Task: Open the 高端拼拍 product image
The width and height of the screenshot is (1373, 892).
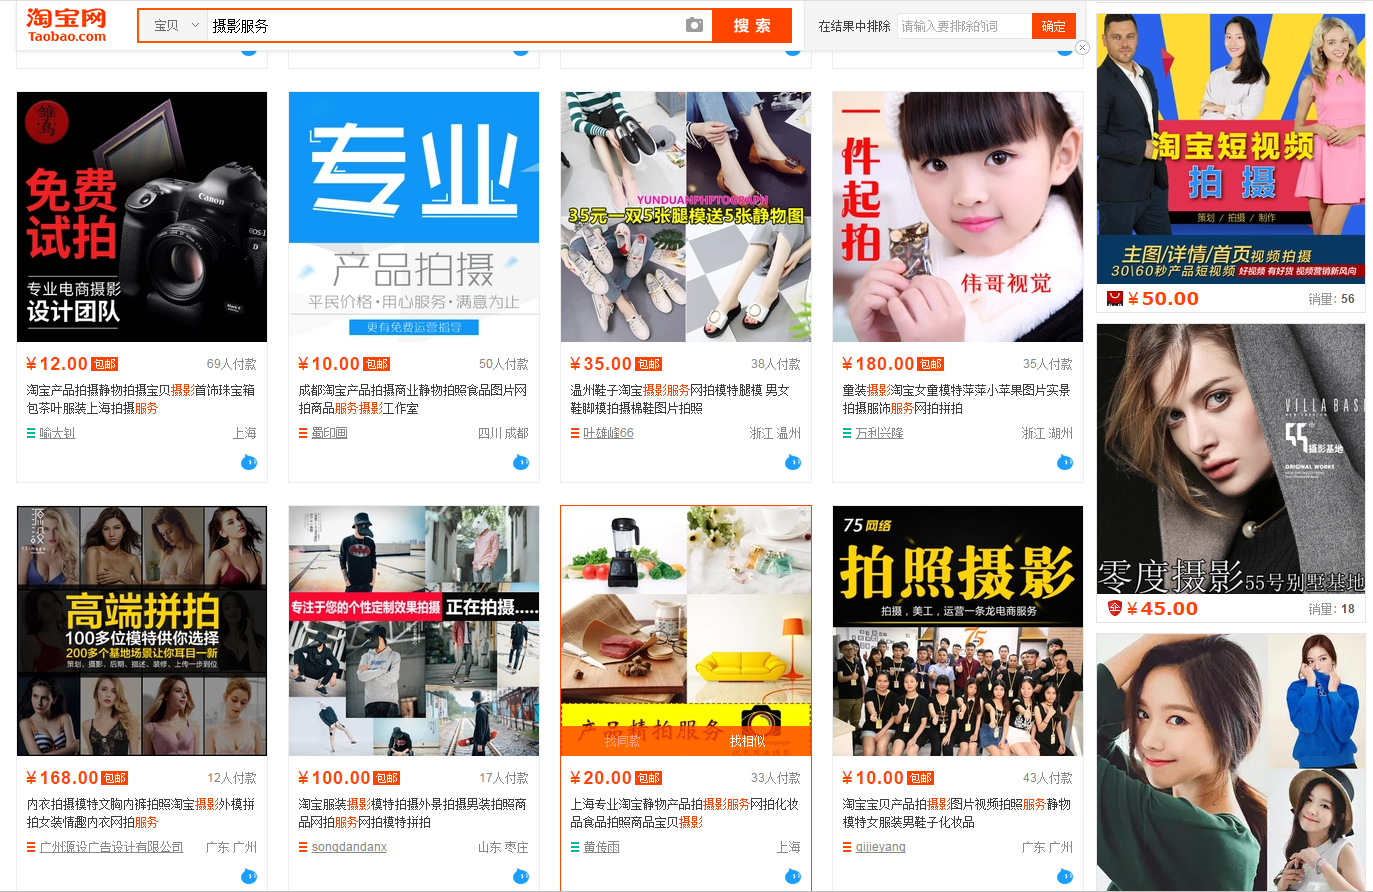Action: pyautogui.click(x=142, y=631)
